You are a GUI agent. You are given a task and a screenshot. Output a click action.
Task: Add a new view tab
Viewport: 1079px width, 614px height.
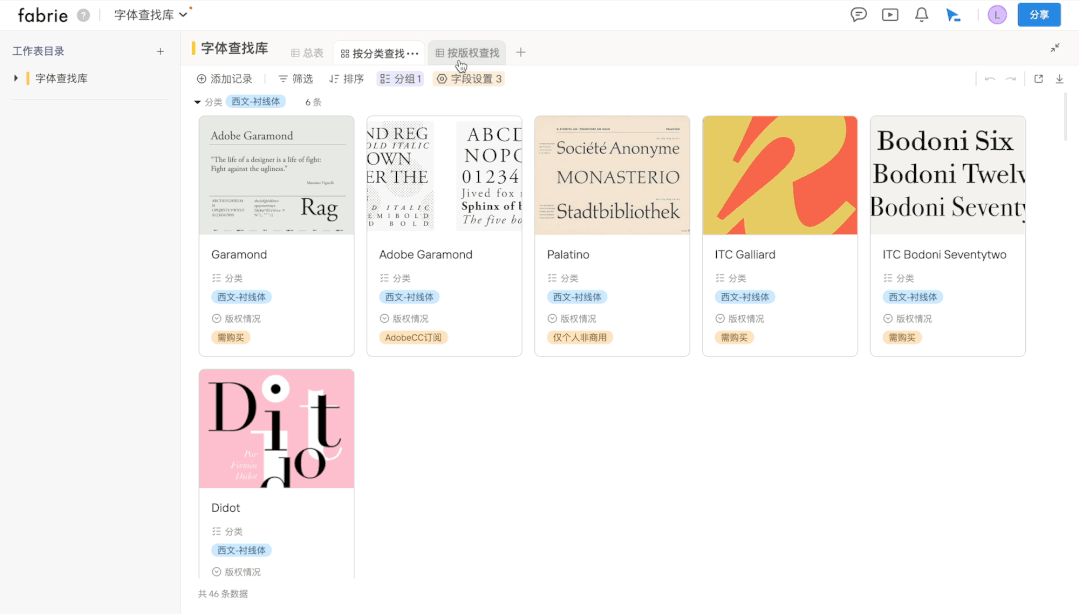[x=521, y=52]
